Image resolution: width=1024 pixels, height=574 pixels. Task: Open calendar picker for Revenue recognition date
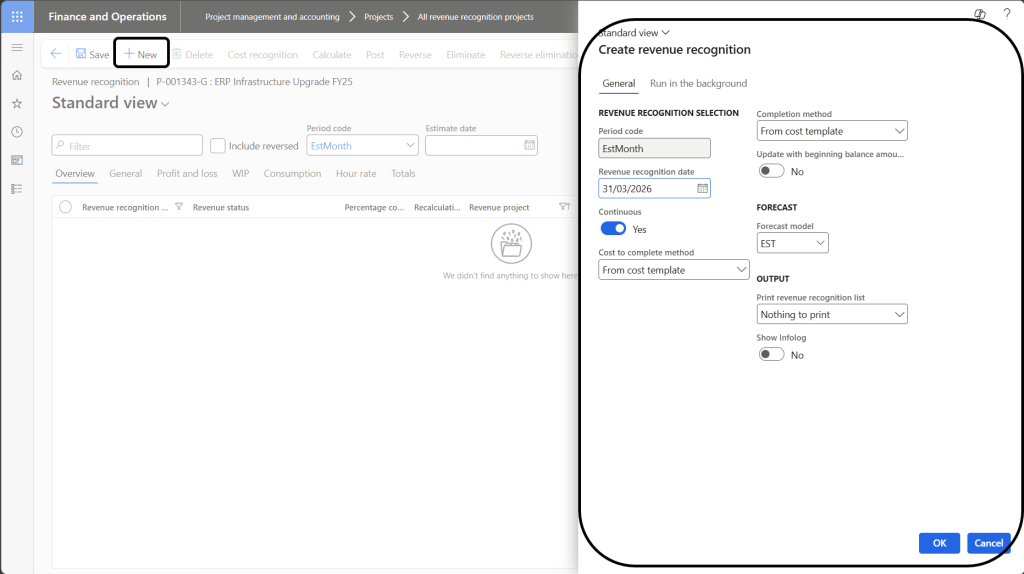click(702, 188)
